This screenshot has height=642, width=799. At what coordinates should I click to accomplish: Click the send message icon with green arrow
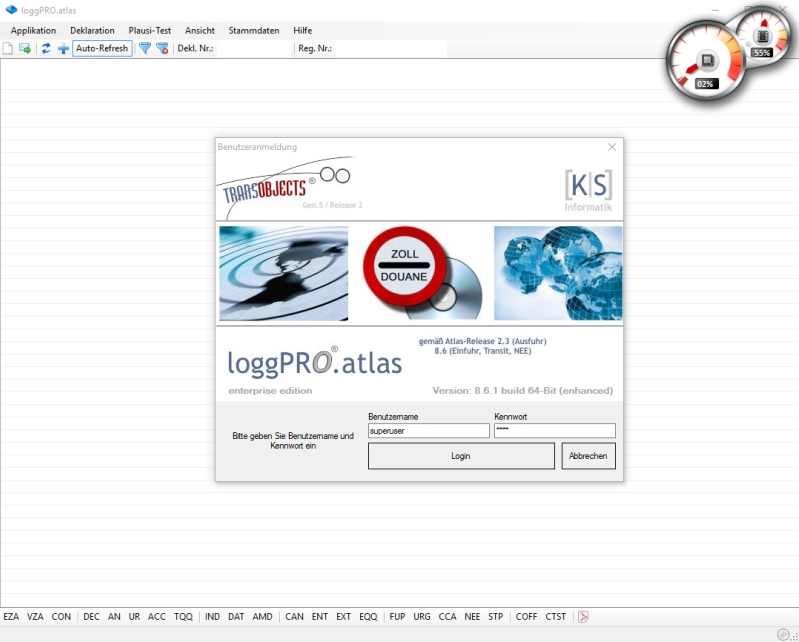click(x=24, y=48)
